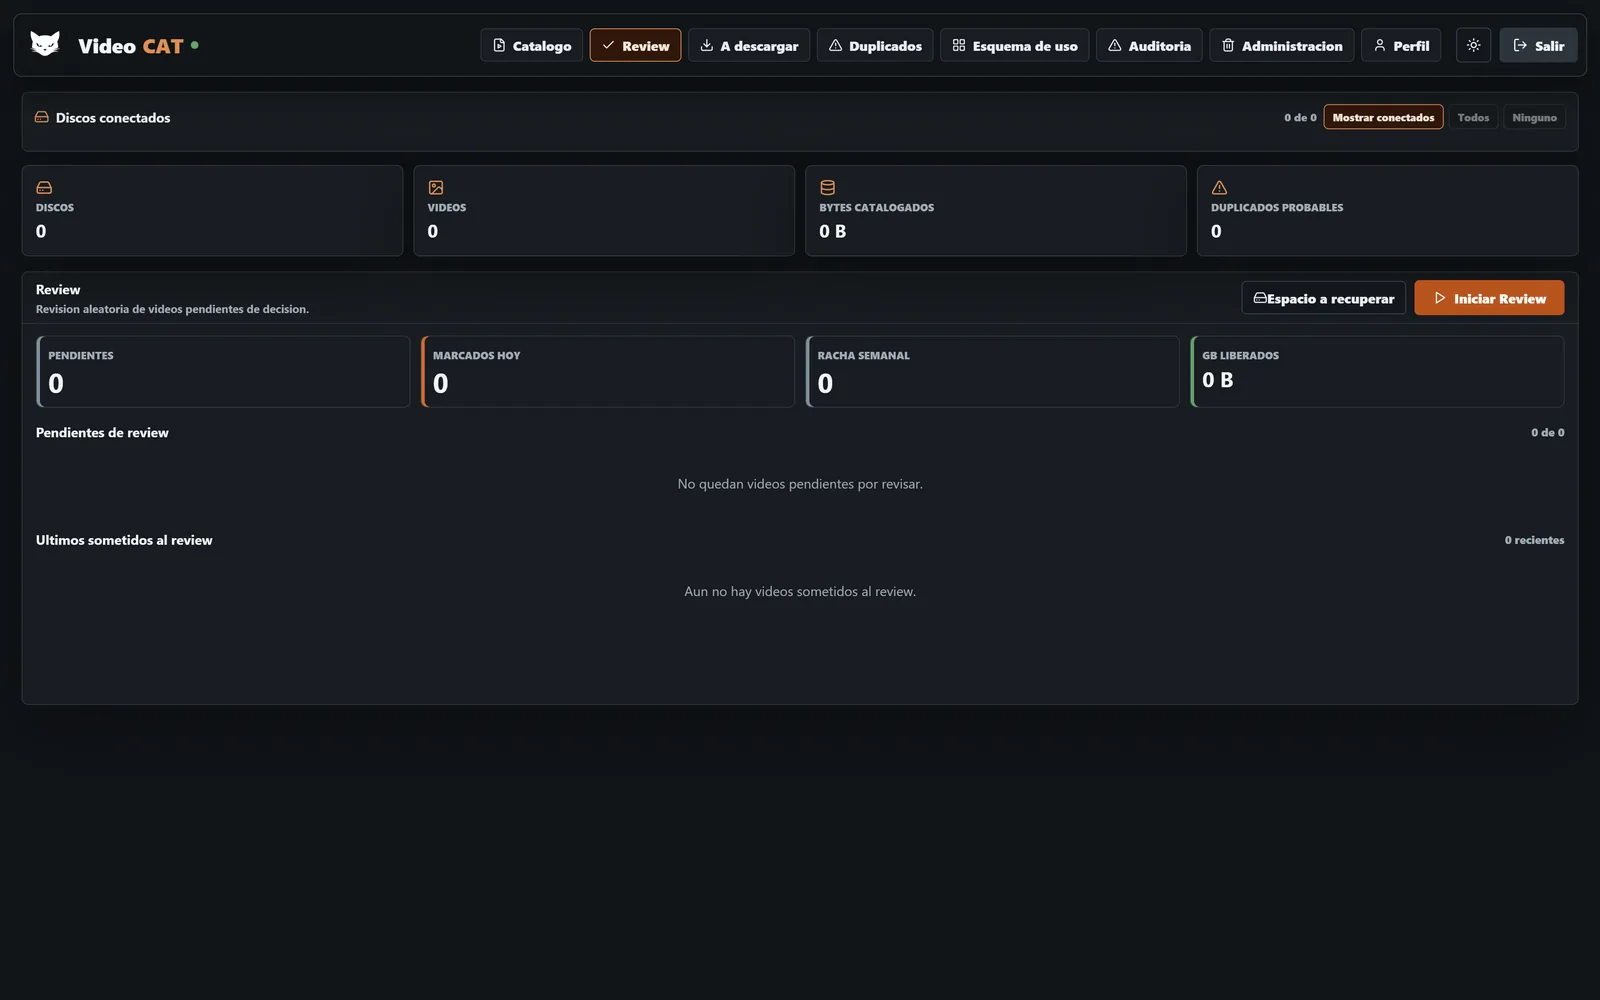The height and width of the screenshot is (1000, 1600).
Task: Go to the A descargar section
Action: [749, 45]
